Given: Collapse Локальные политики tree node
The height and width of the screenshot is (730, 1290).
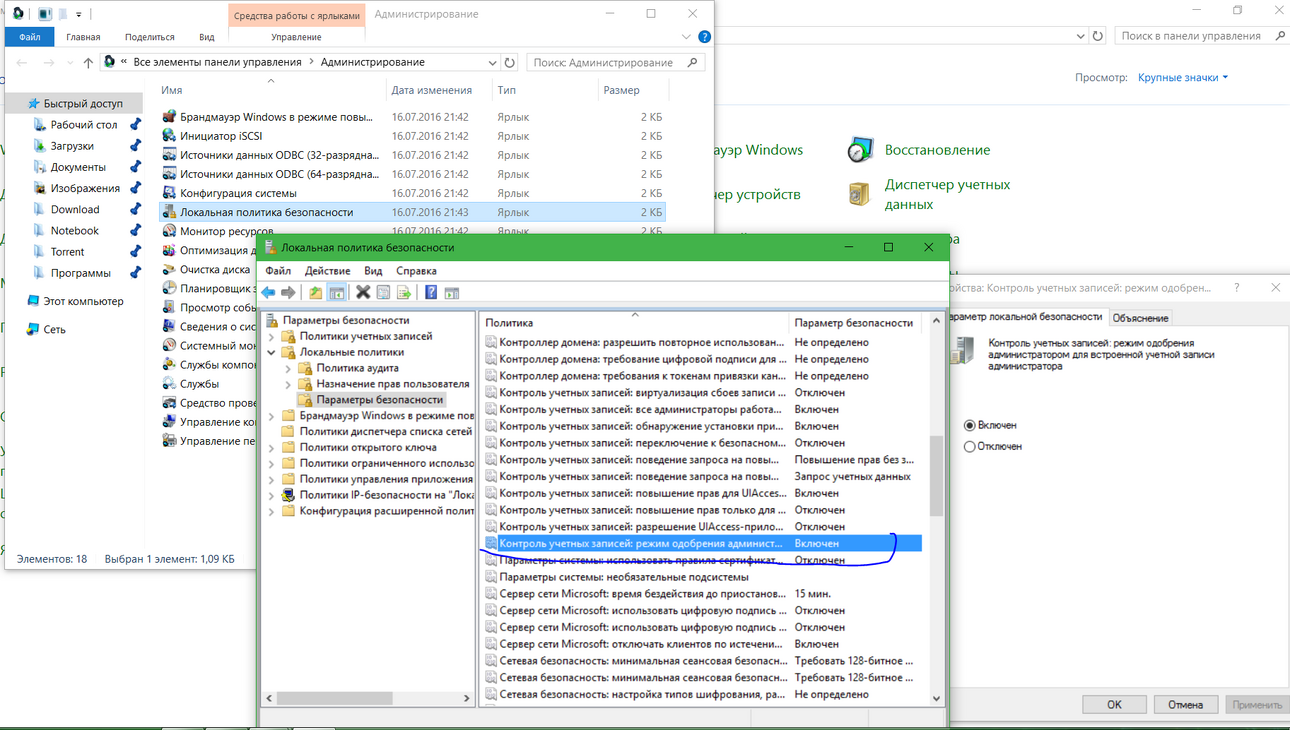Looking at the screenshot, I should [272, 352].
